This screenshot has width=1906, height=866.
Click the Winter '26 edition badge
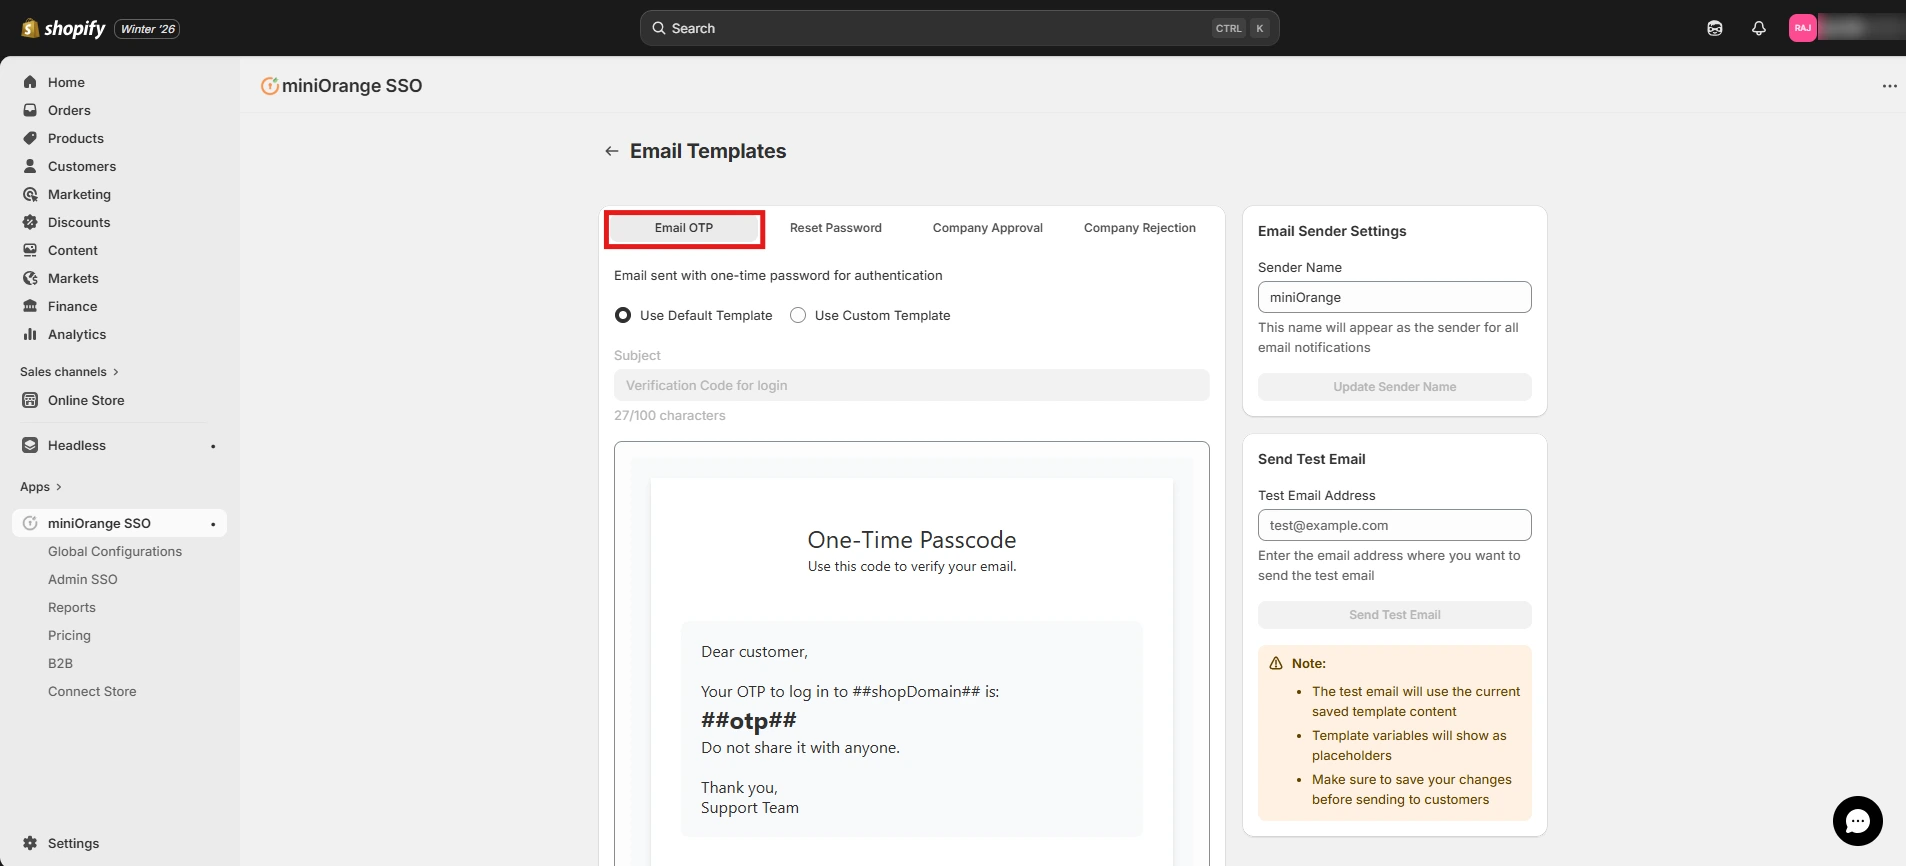(148, 29)
